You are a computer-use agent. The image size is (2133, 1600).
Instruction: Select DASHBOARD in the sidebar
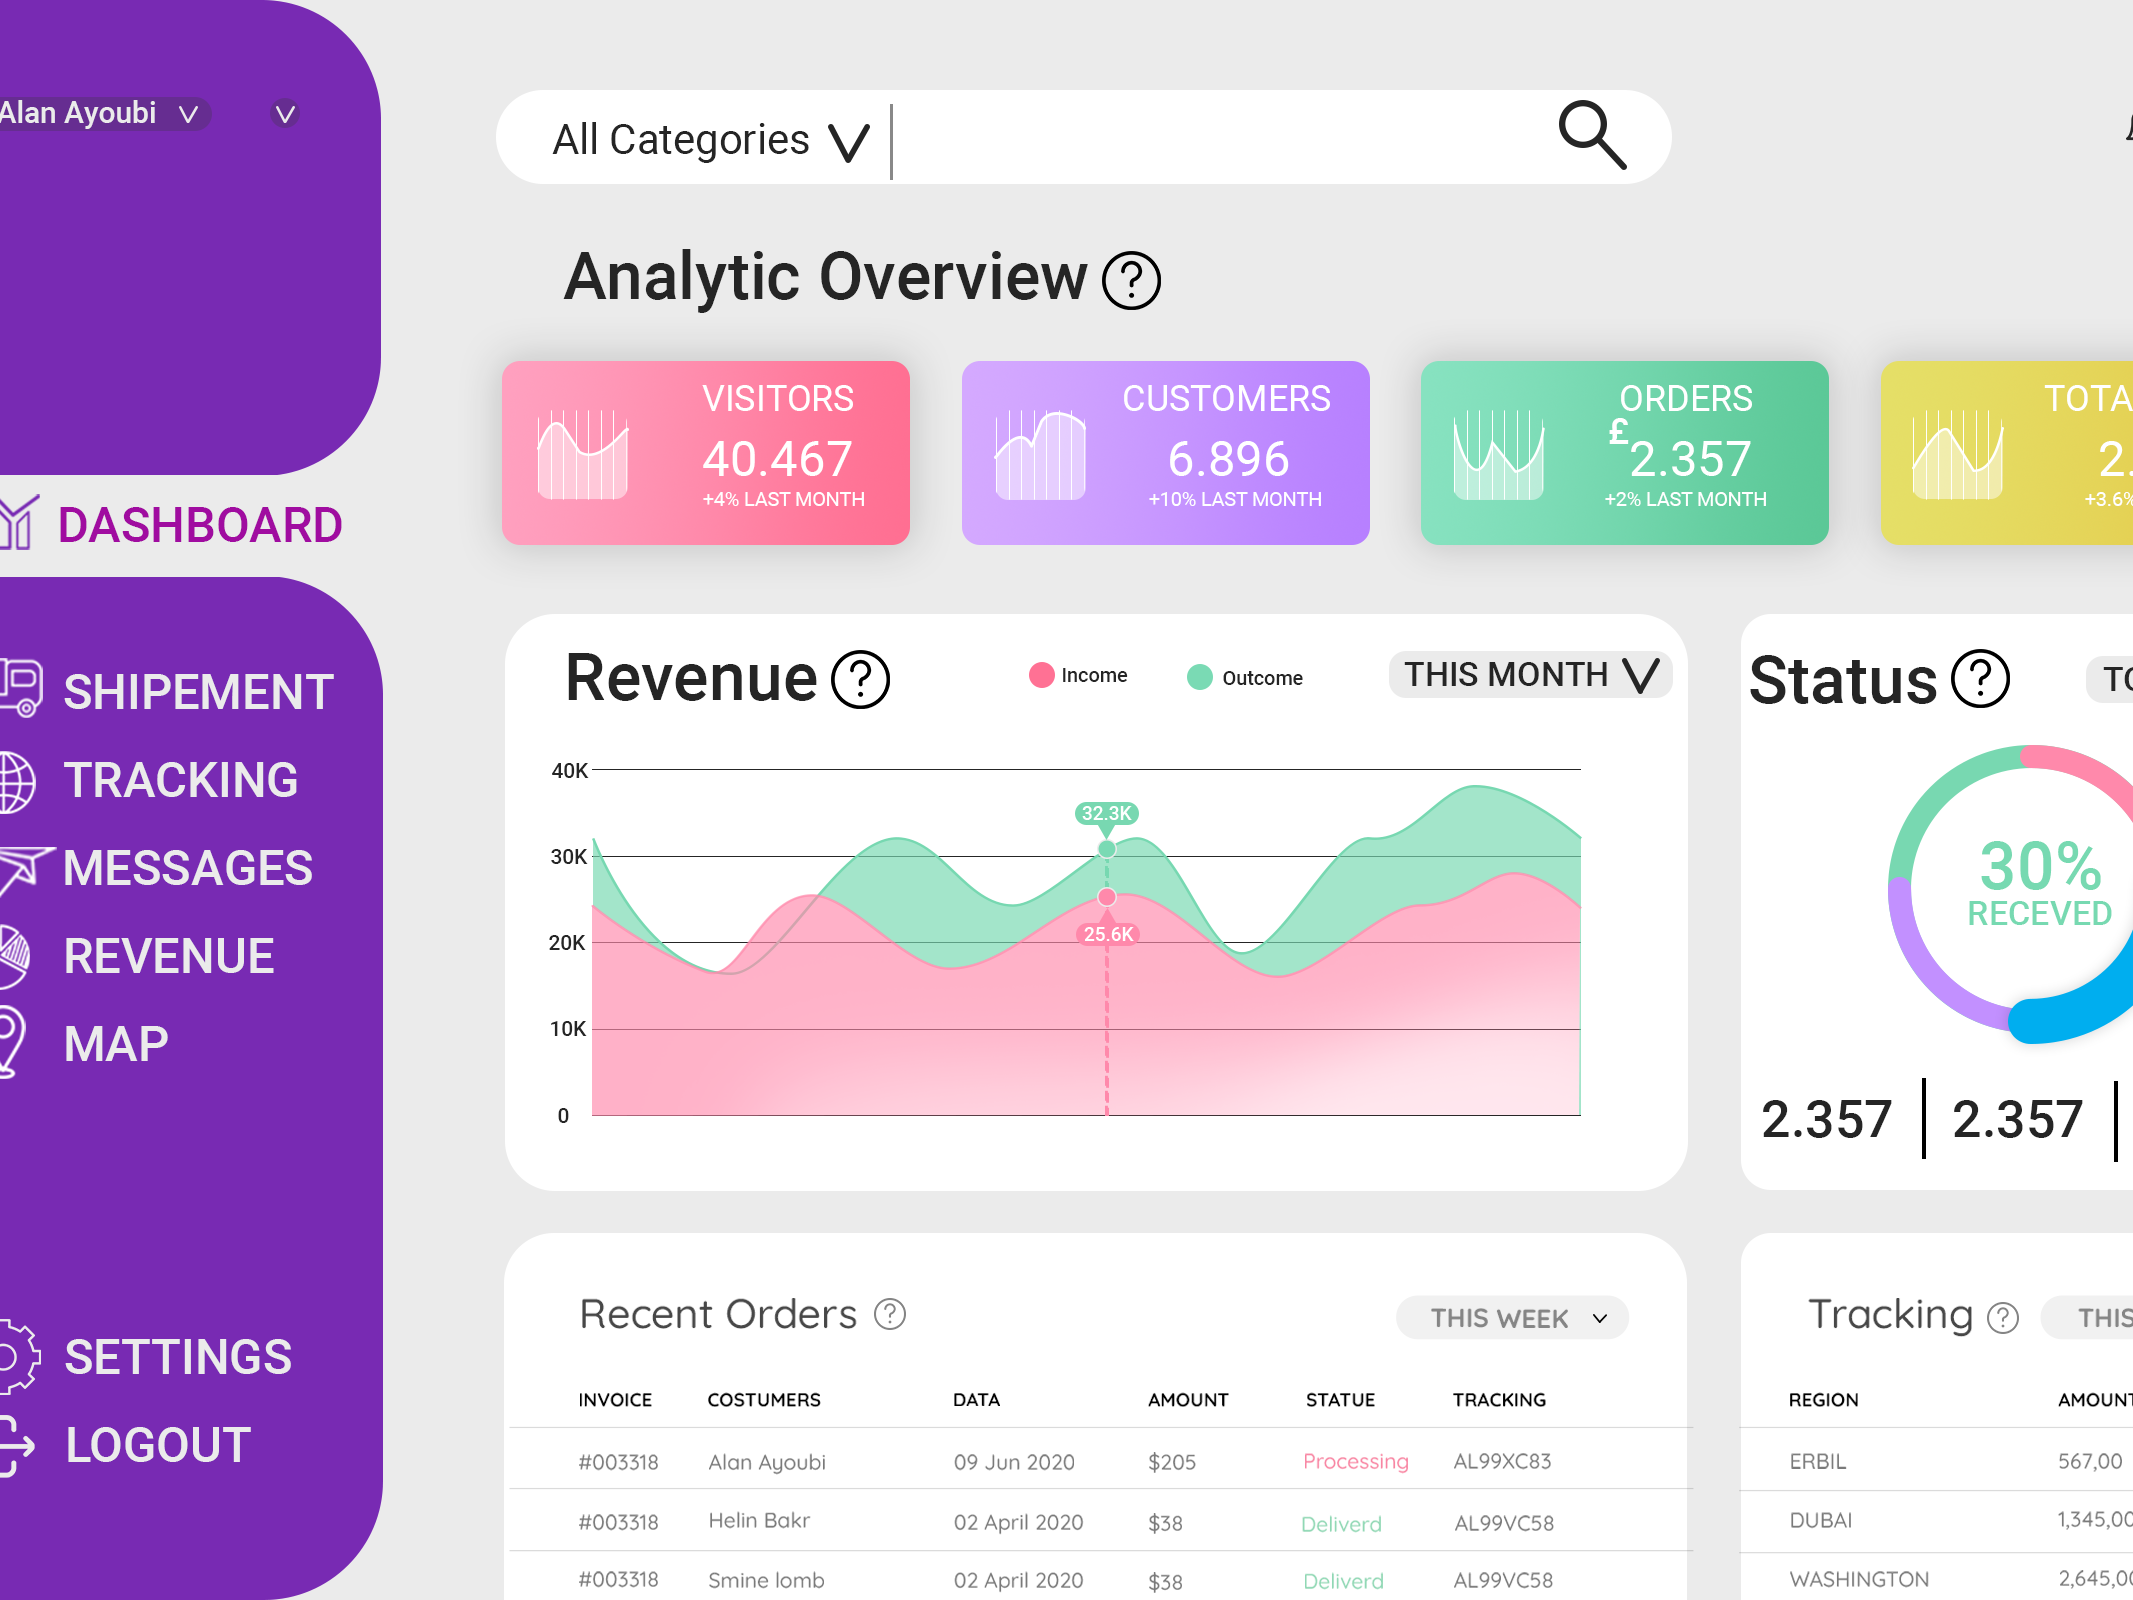tap(200, 525)
